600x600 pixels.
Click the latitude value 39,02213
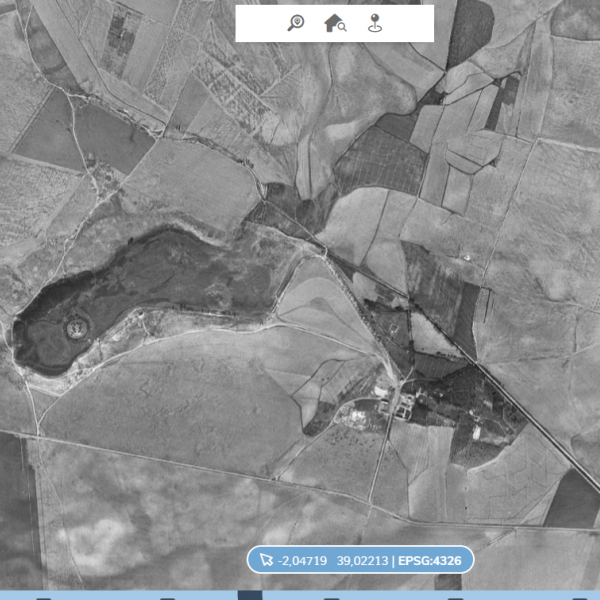pyautogui.click(x=362, y=561)
